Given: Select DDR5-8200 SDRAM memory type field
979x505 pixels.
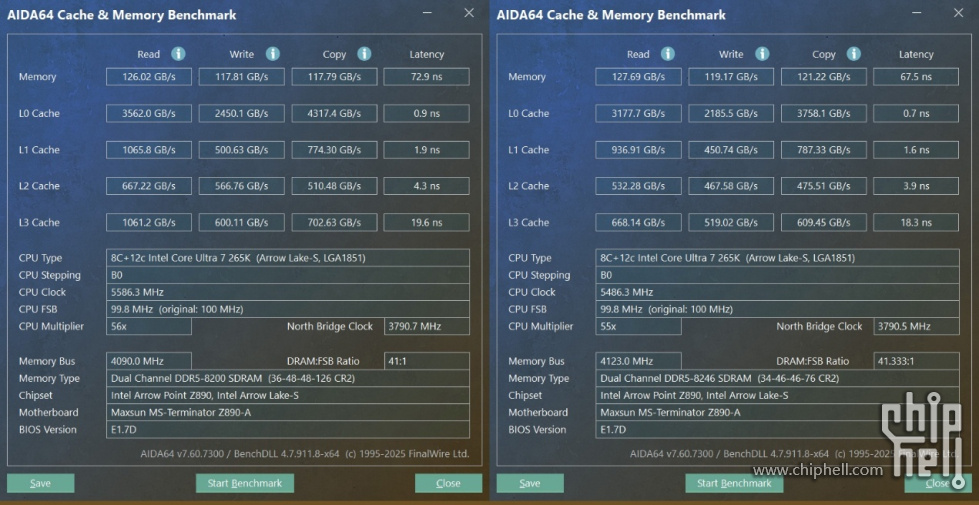Looking at the screenshot, I should point(288,378).
